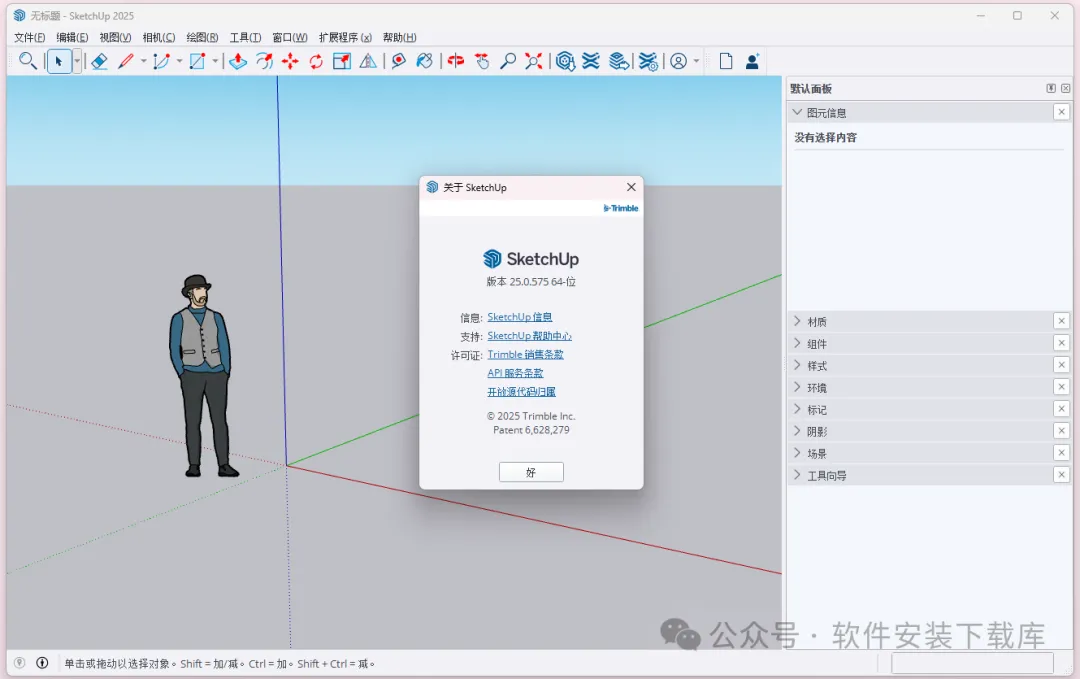Expand the 材质 panel
The image size is (1080, 679).
coord(797,321)
